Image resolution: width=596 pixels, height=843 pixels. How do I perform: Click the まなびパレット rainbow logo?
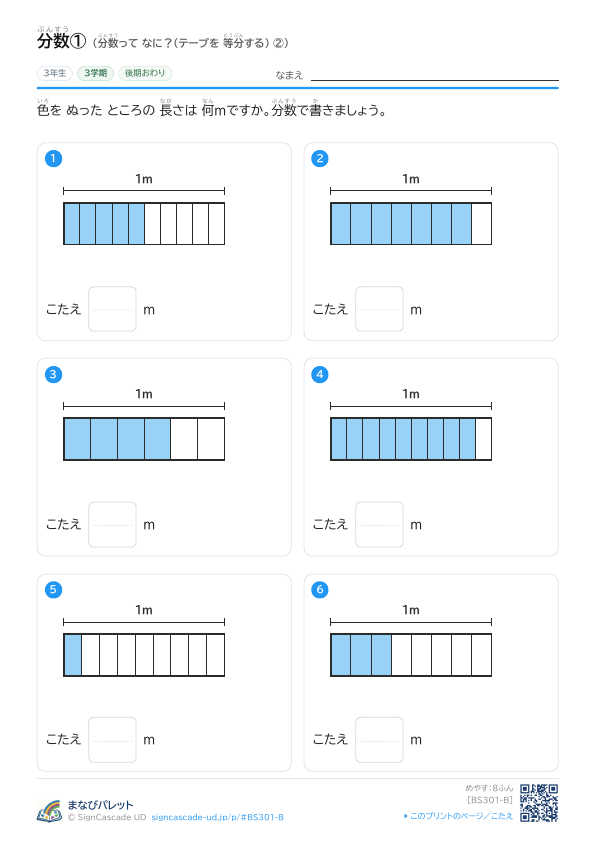tap(49, 811)
